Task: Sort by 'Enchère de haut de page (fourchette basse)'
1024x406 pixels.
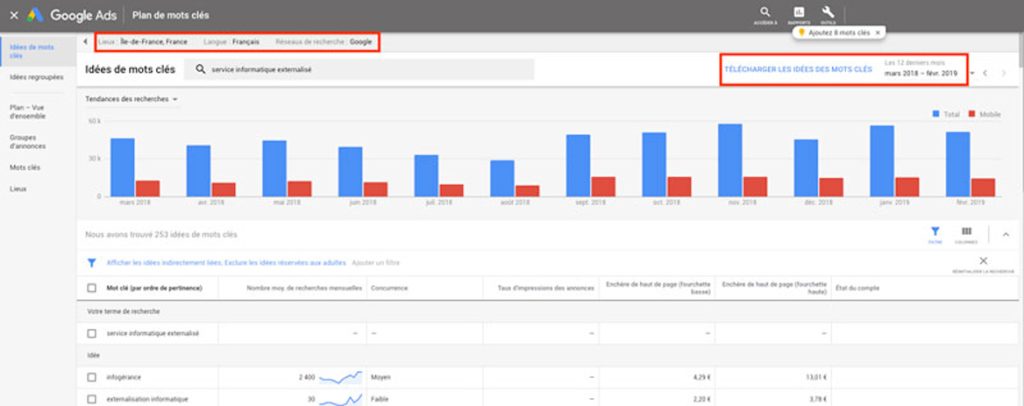Action: click(x=658, y=288)
